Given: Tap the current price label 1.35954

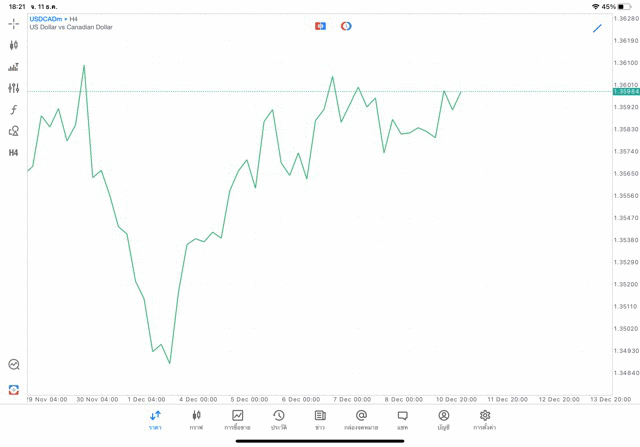Looking at the screenshot, I should click(x=626, y=92).
